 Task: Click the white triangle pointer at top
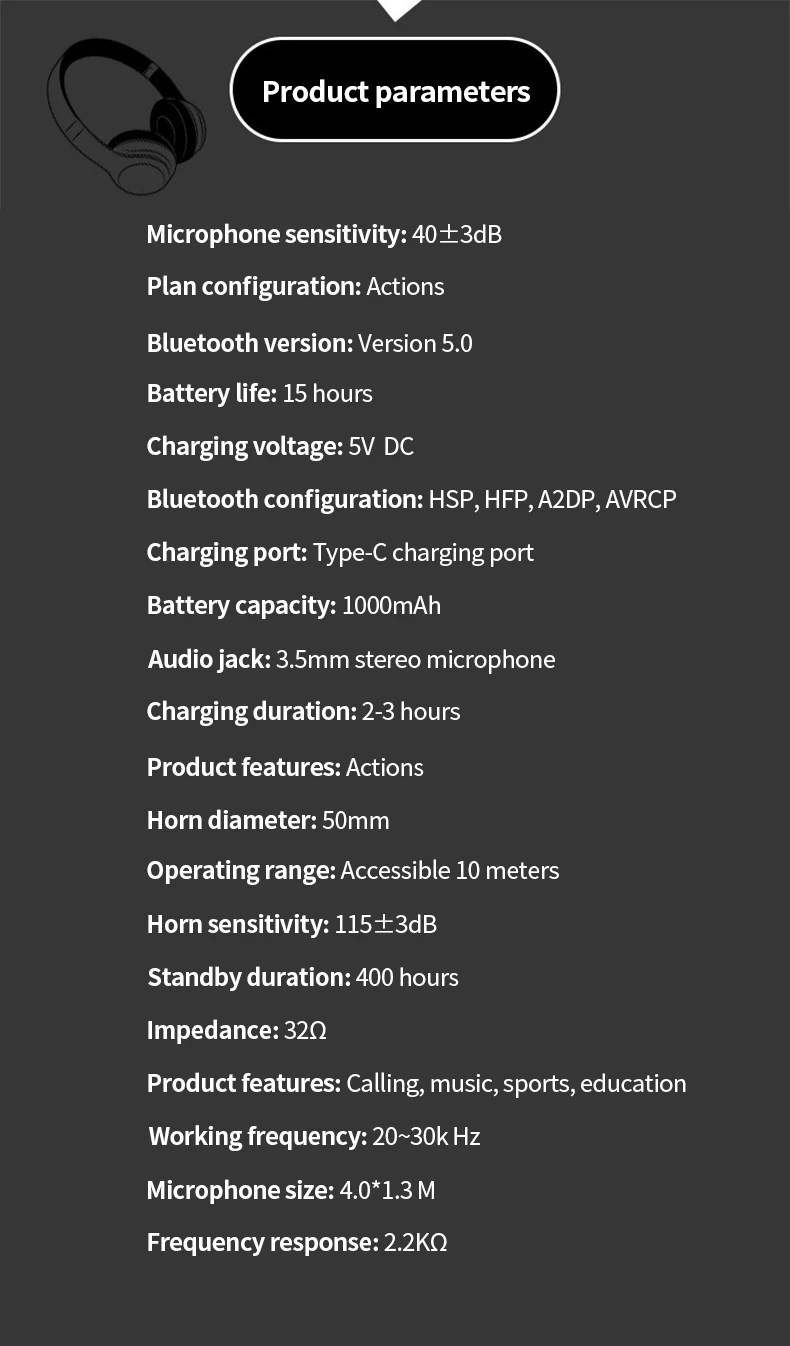coord(398,10)
